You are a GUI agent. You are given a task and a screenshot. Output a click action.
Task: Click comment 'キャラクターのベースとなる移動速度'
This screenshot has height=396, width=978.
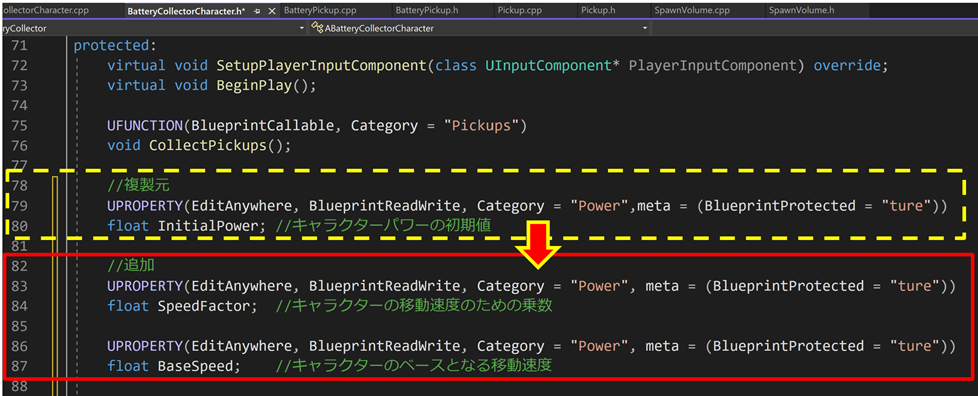pyautogui.click(x=421, y=366)
